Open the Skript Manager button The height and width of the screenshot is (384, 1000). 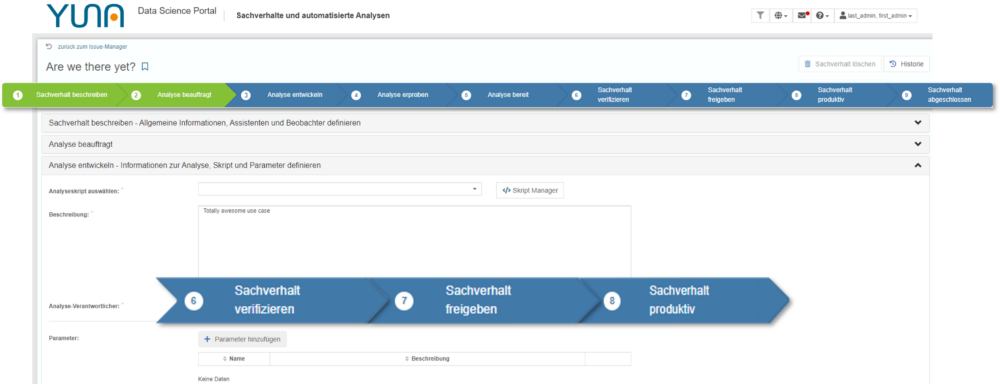tap(530, 190)
